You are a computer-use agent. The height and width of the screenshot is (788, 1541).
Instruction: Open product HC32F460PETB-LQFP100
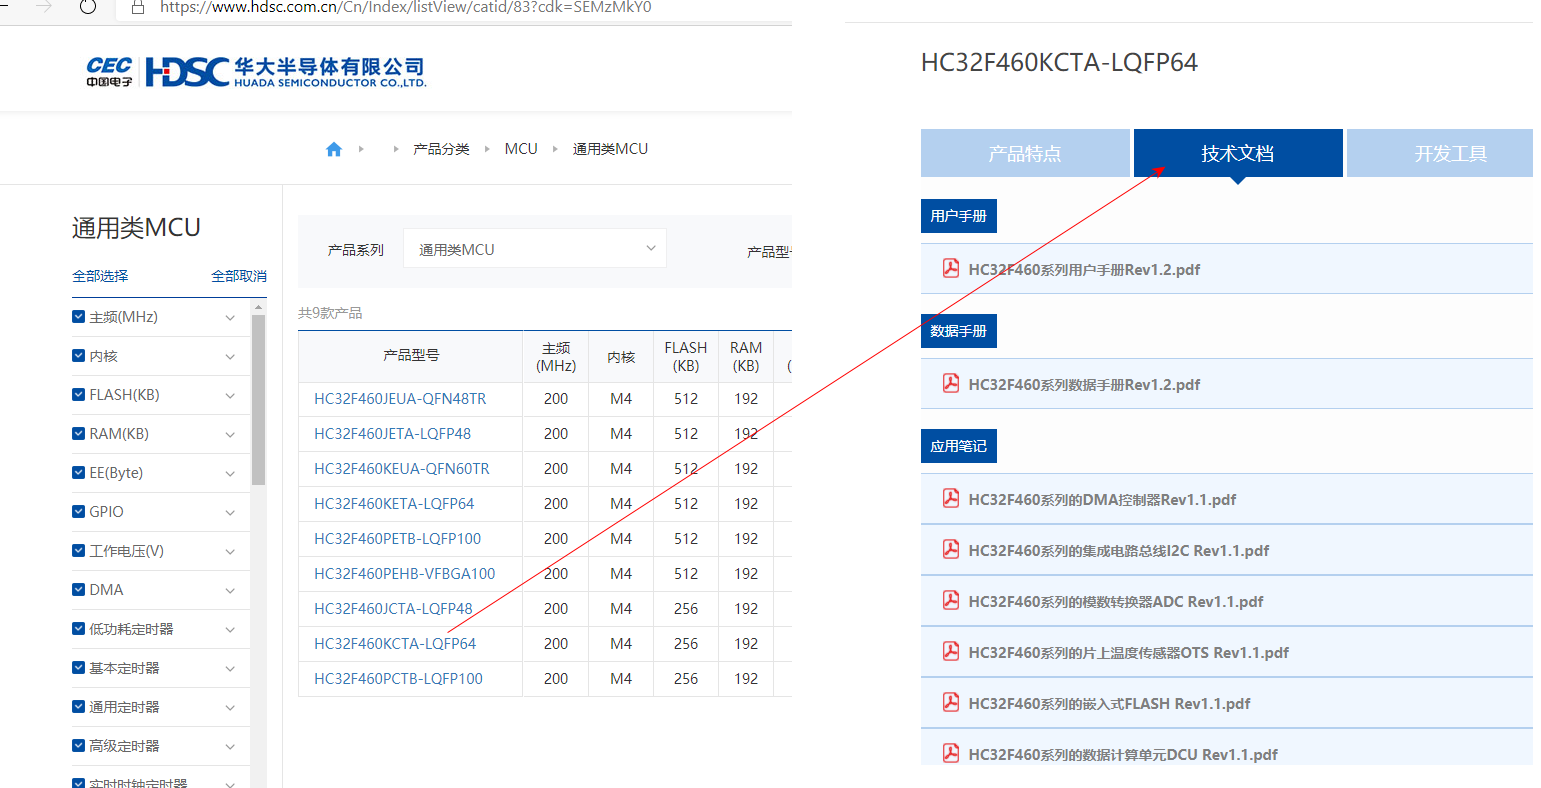tap(397, 539)
